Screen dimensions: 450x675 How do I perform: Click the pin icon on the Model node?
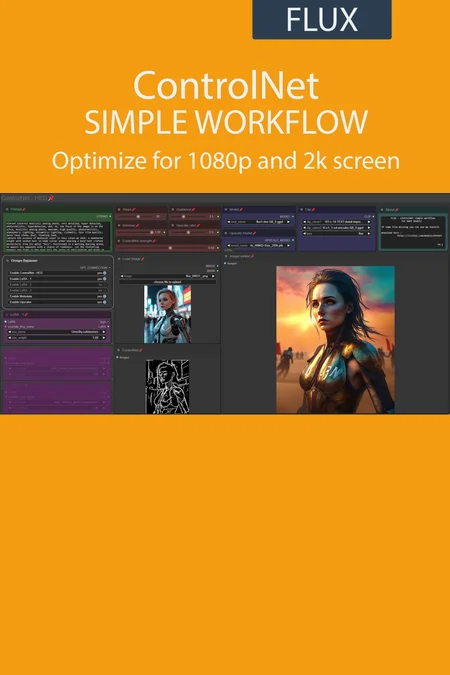click(241, 209)
